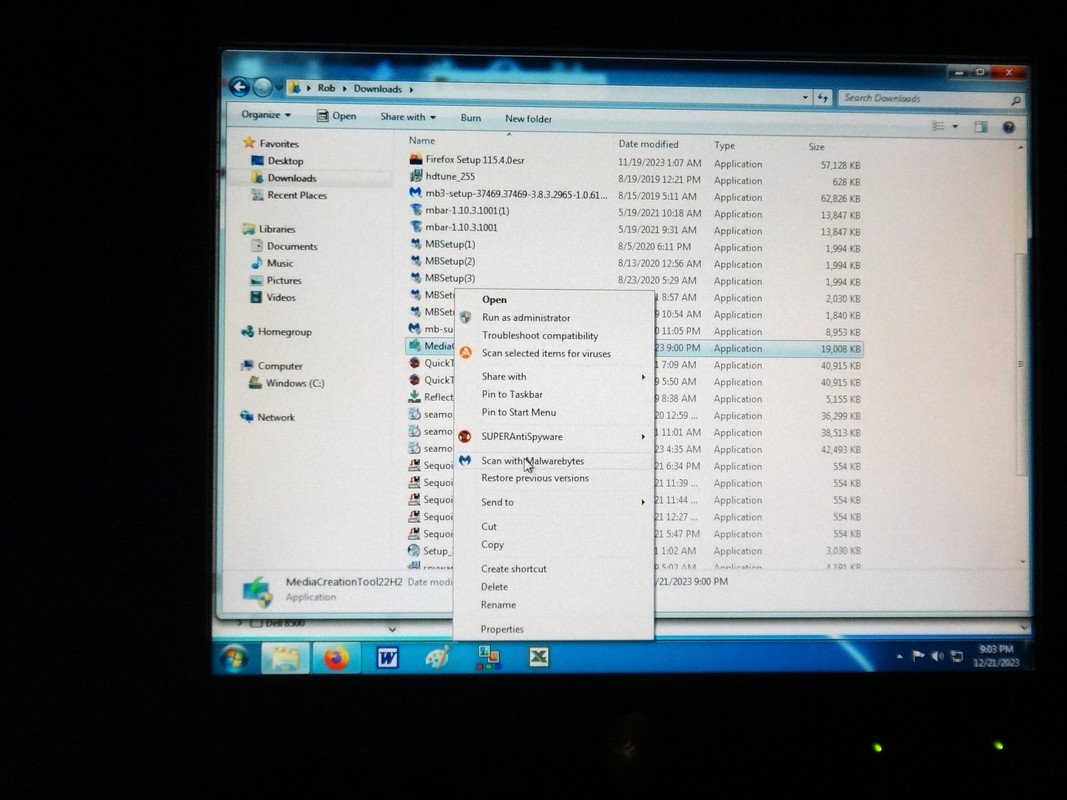Click the New folder button
Screen dimensions: 1067x800
click(x=528, y=119)
